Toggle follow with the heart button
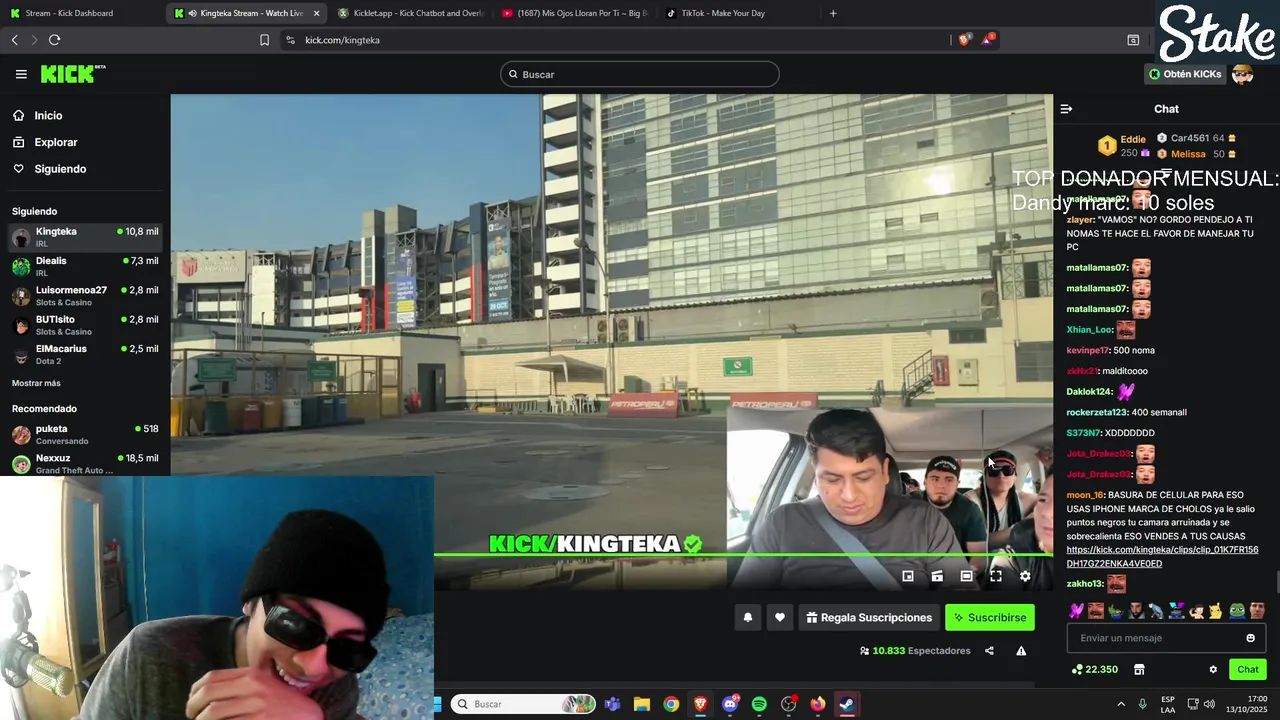 pyautogui.click(x=780, y=618)
